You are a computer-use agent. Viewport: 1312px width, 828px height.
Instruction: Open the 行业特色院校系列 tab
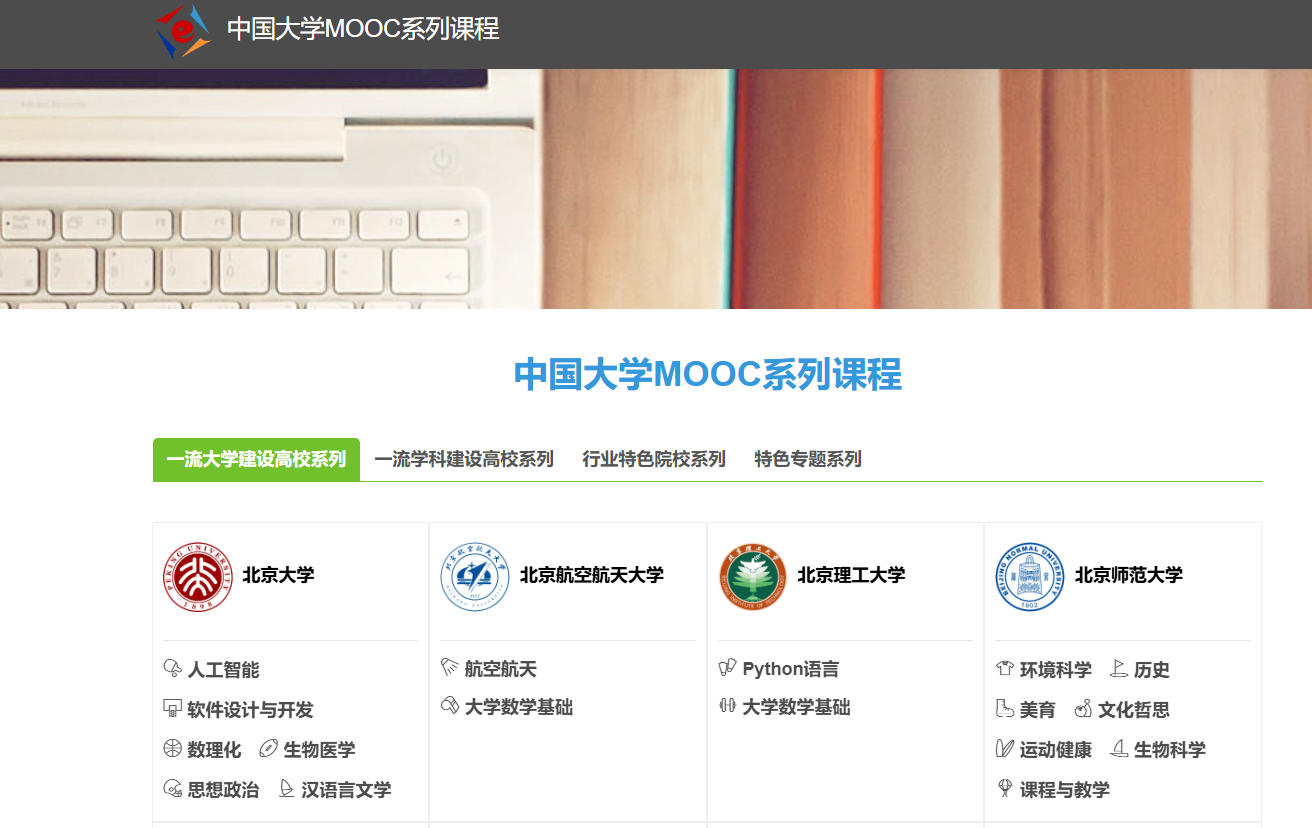click(654, 459)
